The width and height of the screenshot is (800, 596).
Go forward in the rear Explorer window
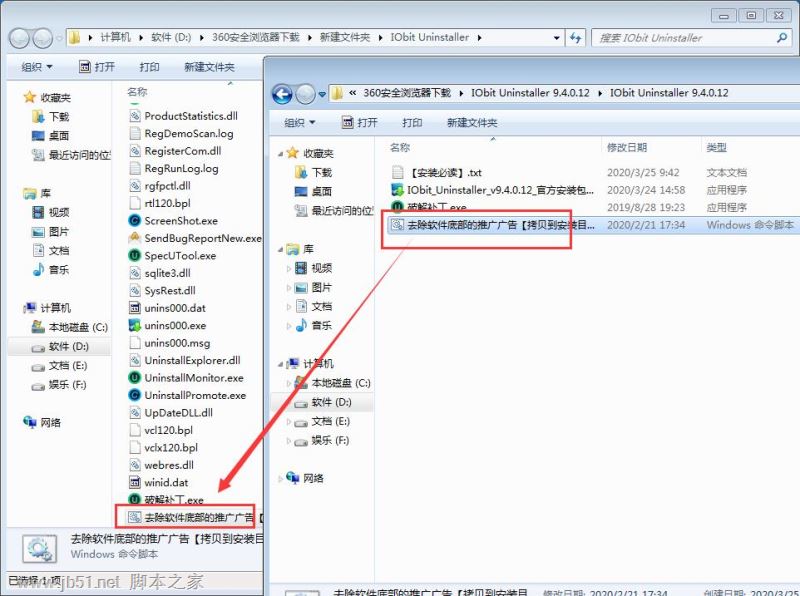coord(43,38)
